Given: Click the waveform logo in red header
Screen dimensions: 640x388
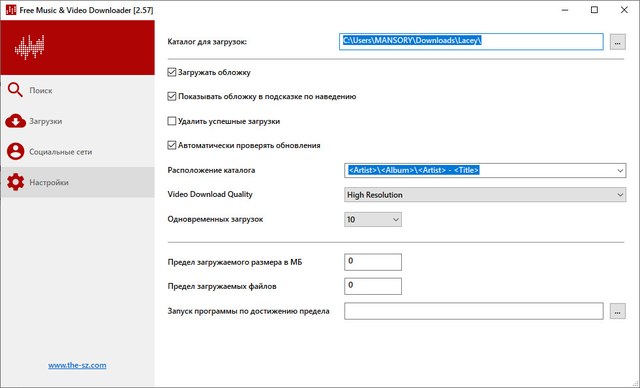Looking at the screenshot, I should tap(29, 47).
